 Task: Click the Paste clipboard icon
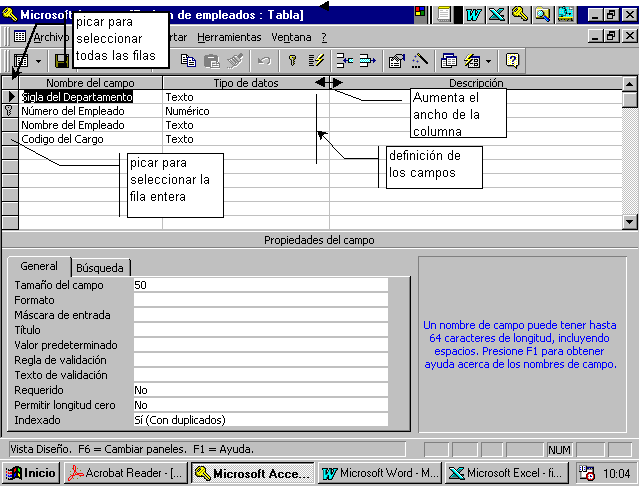tap(212, 61)
